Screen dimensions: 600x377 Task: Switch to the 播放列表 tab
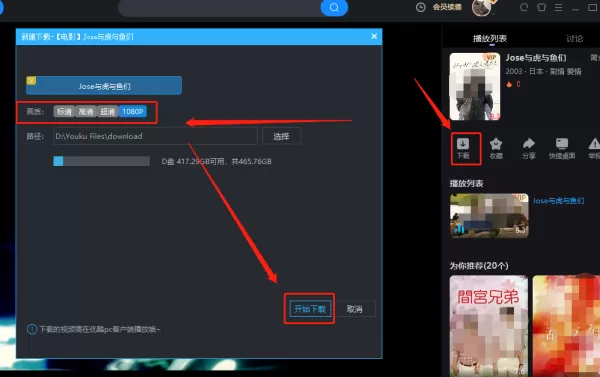pos(490,38)
